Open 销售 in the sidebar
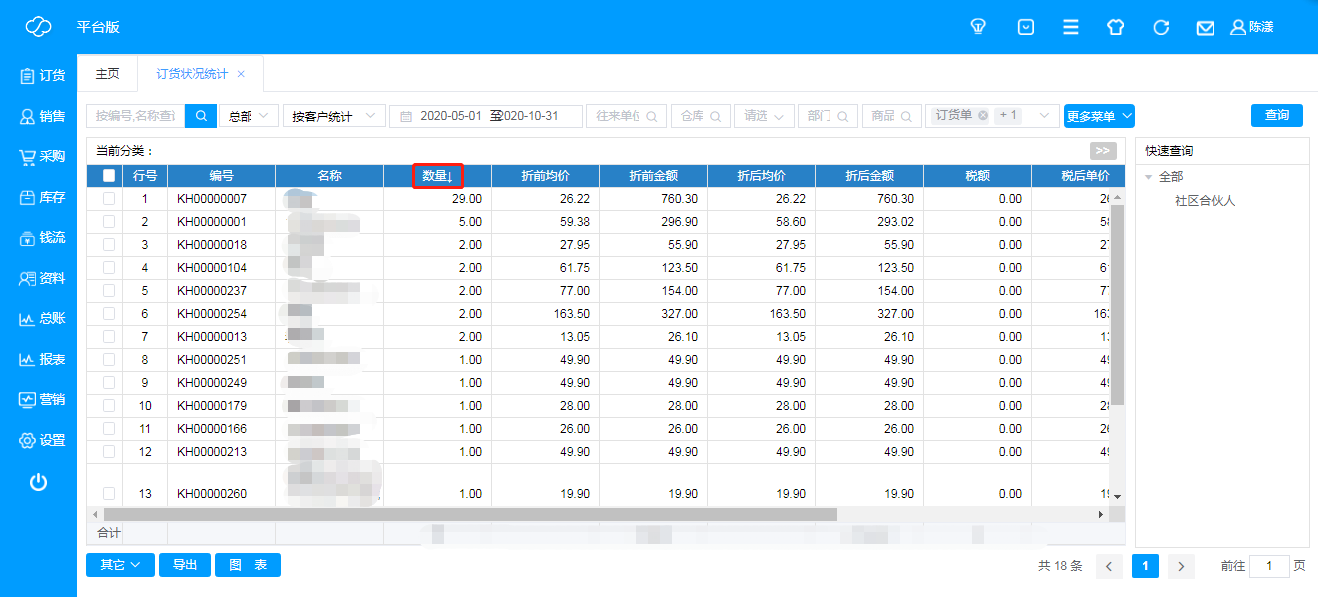Viewport: 1318px width, 597px height. click(41, 116)
